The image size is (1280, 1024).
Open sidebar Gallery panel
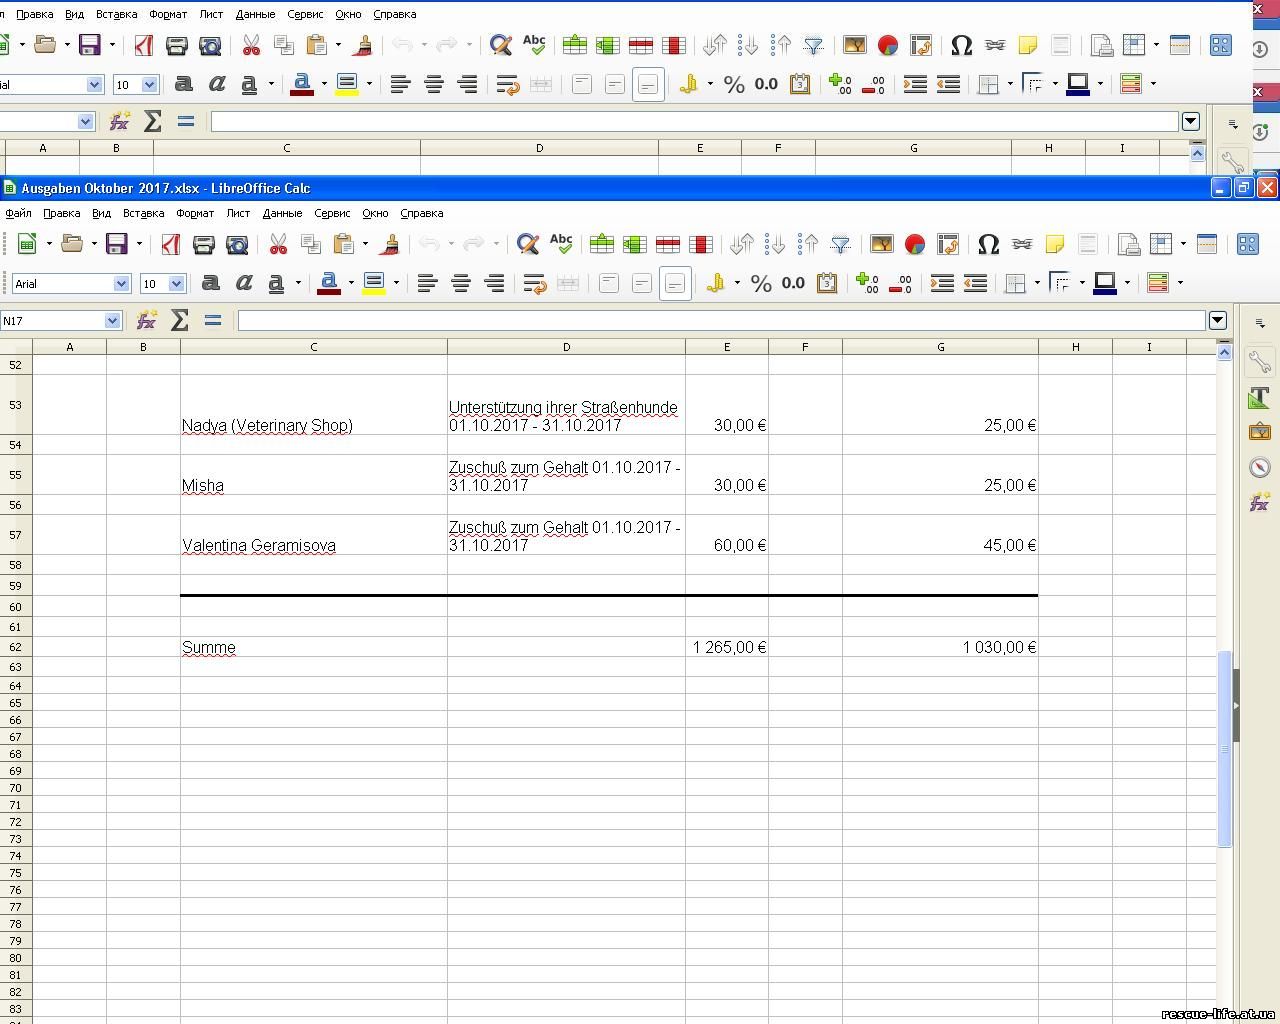tap(1260, 432)
